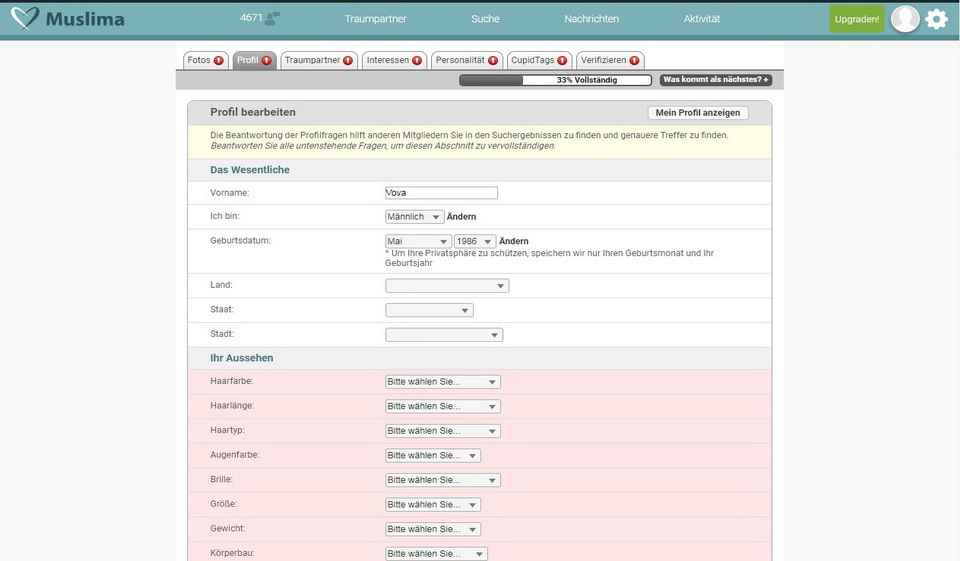Screen dimensions: 960x561
Task: Click the red alert badge on Interessen tab
Action: pos(417,60)
